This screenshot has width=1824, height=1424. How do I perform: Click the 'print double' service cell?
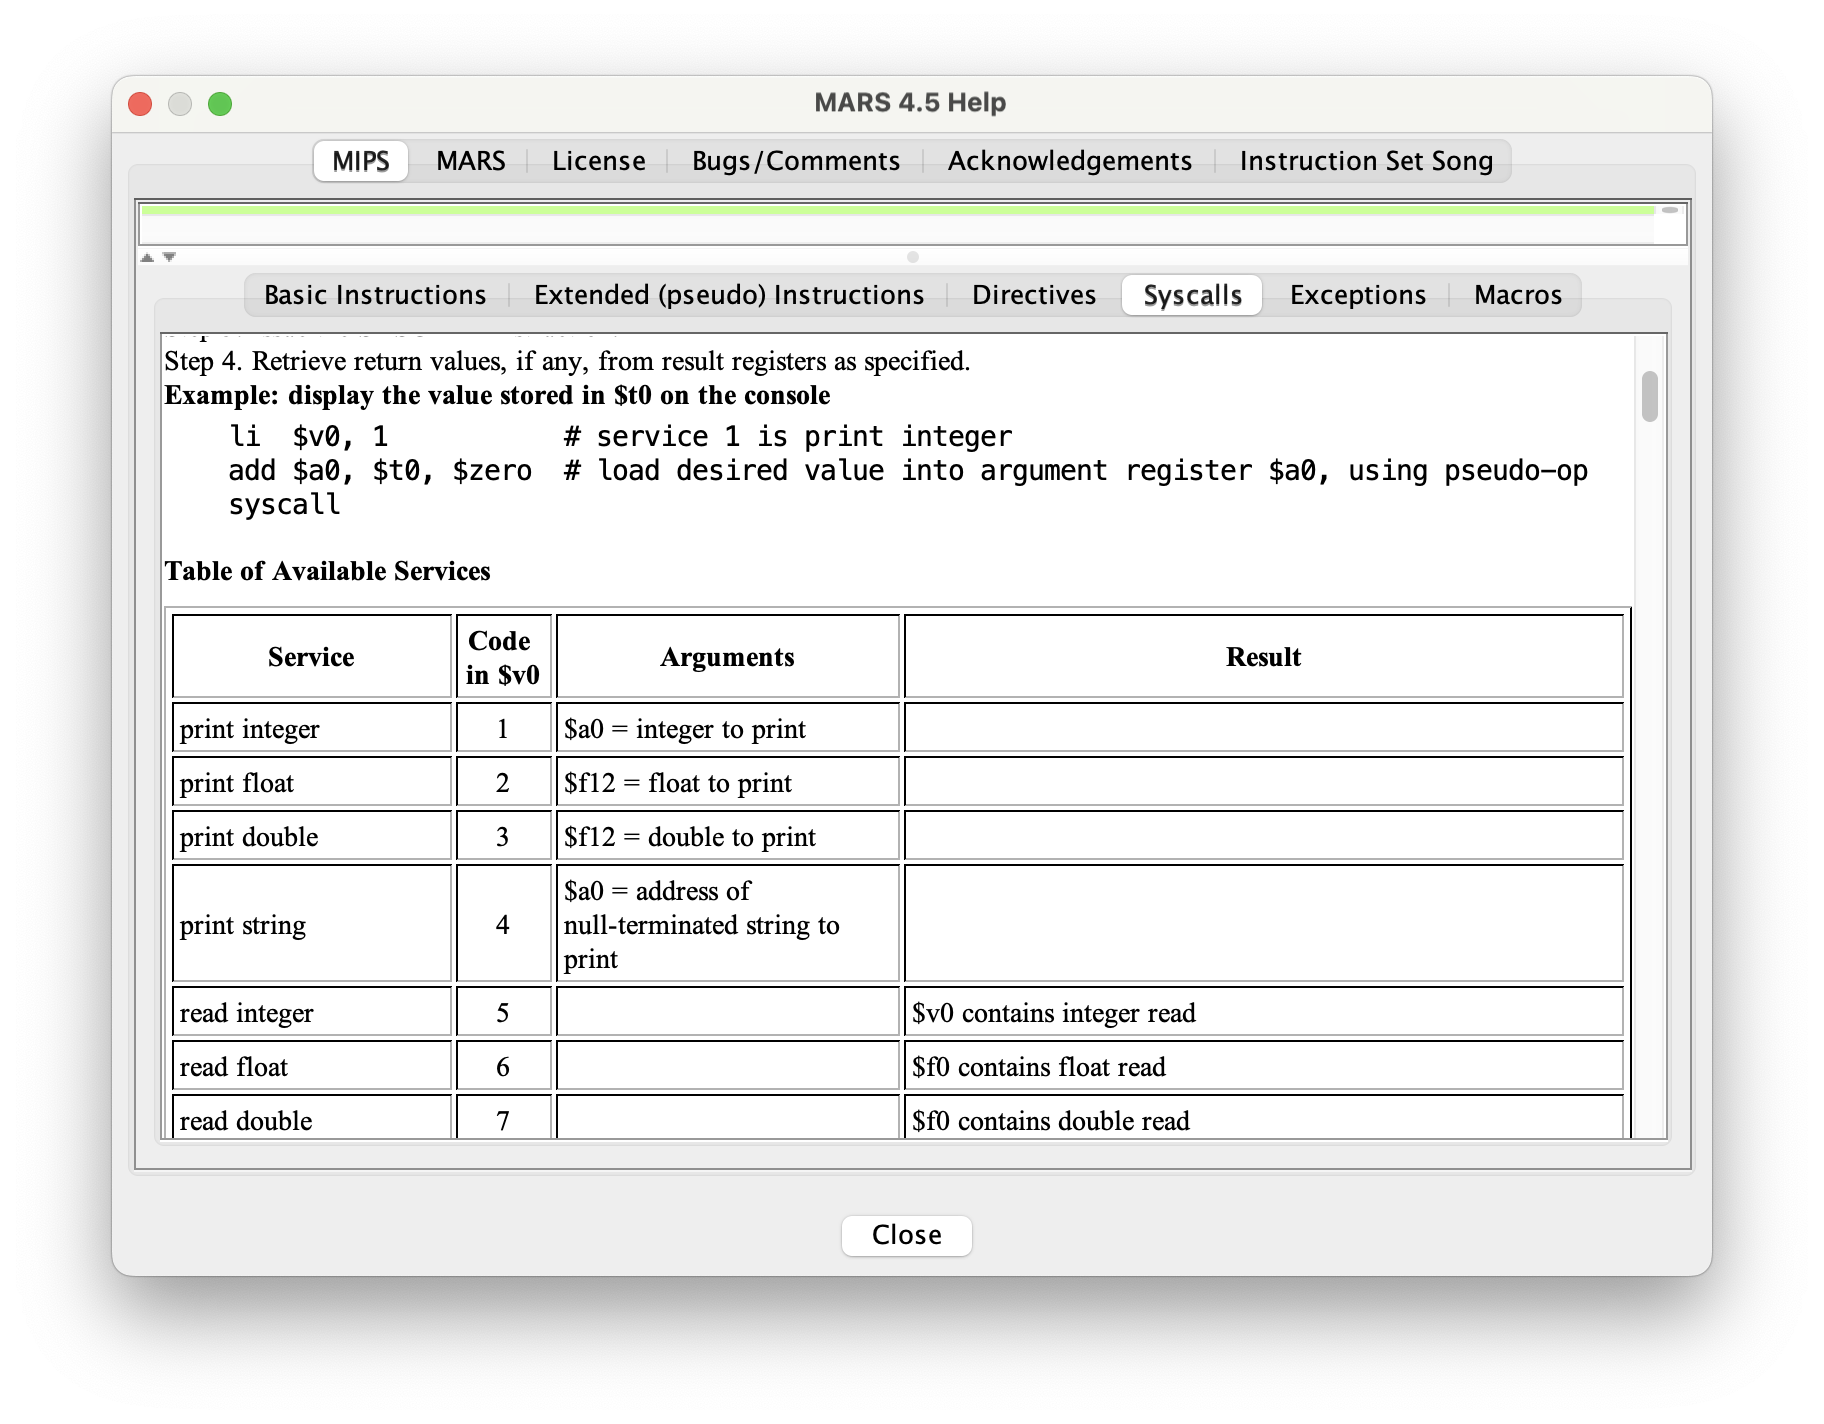[x=312, y=837]
